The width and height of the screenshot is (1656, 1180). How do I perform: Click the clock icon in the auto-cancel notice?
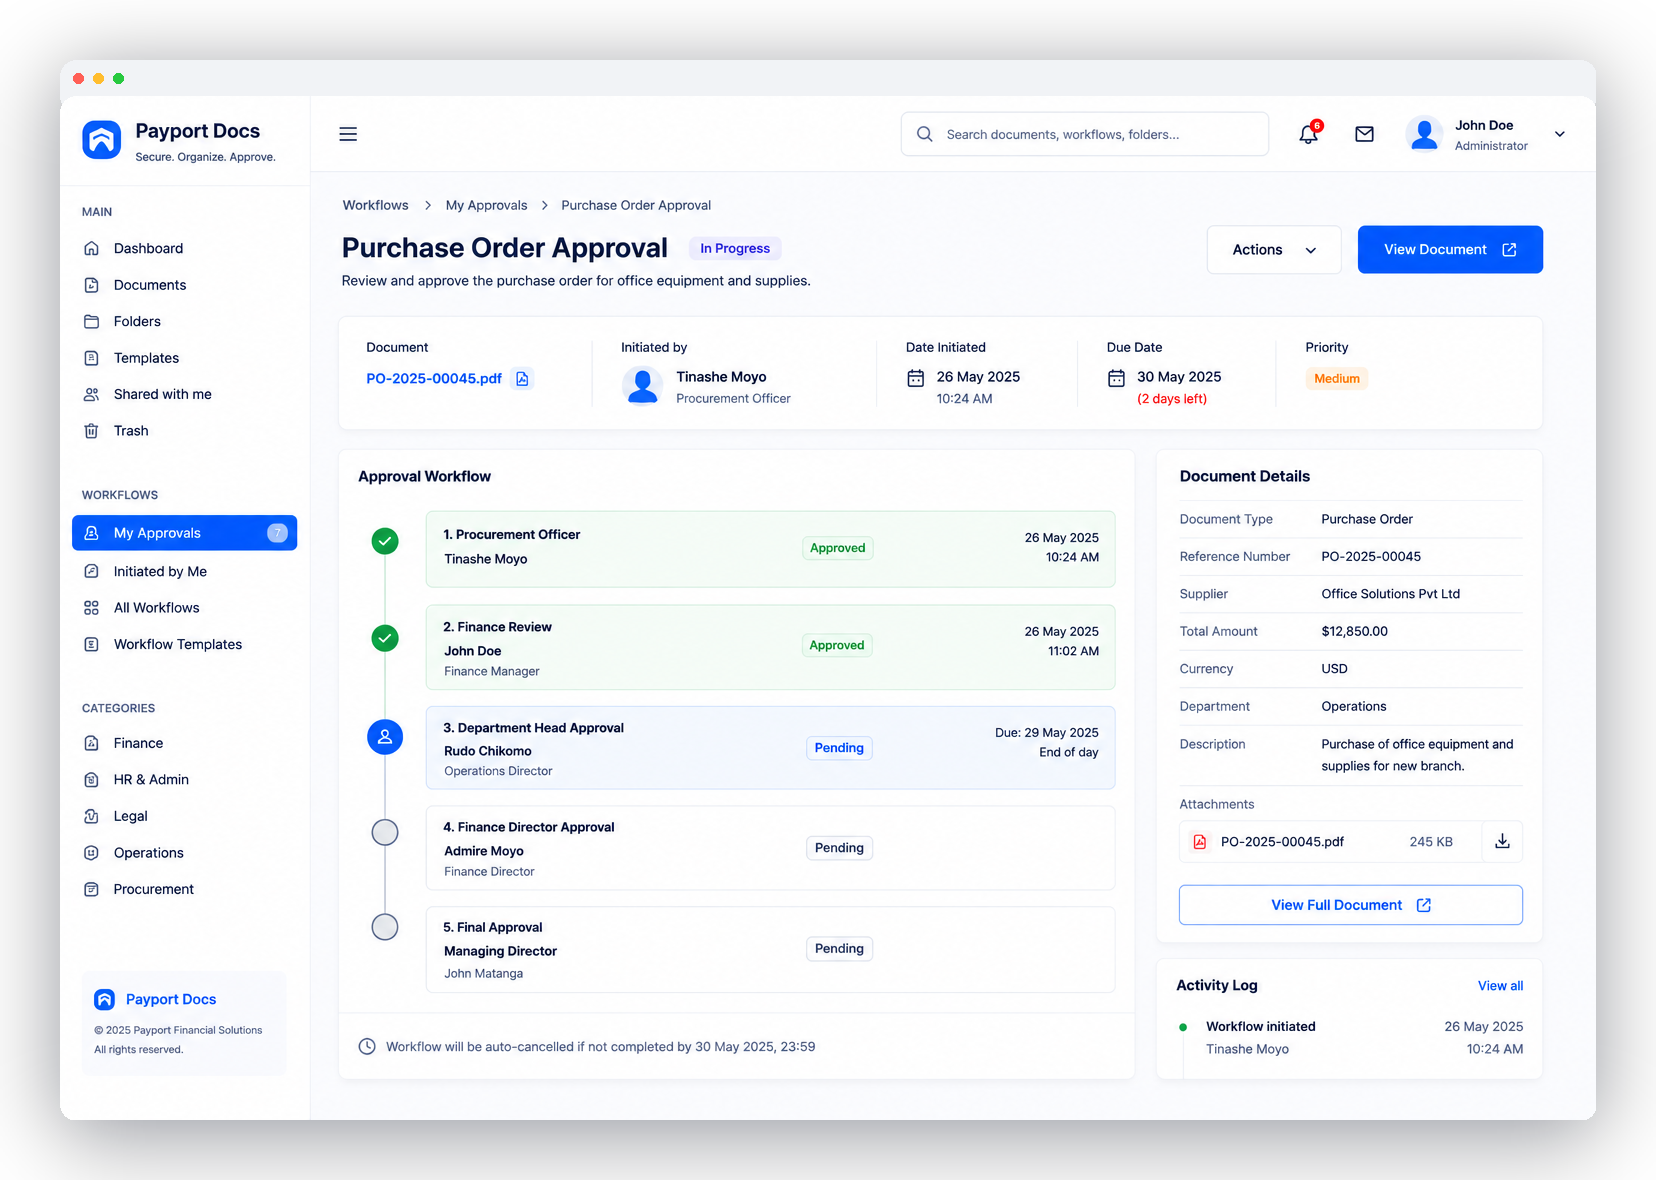tap(367, 1046)
